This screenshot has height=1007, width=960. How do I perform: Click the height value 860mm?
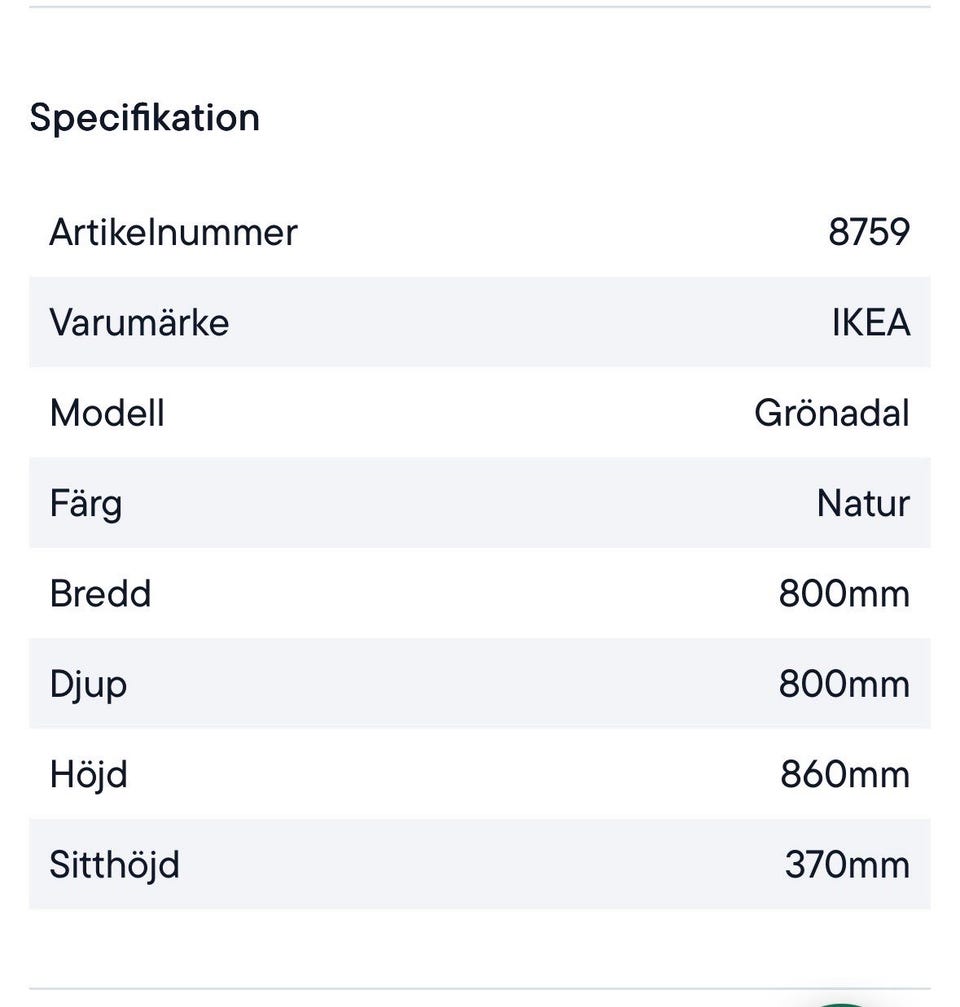845,774
